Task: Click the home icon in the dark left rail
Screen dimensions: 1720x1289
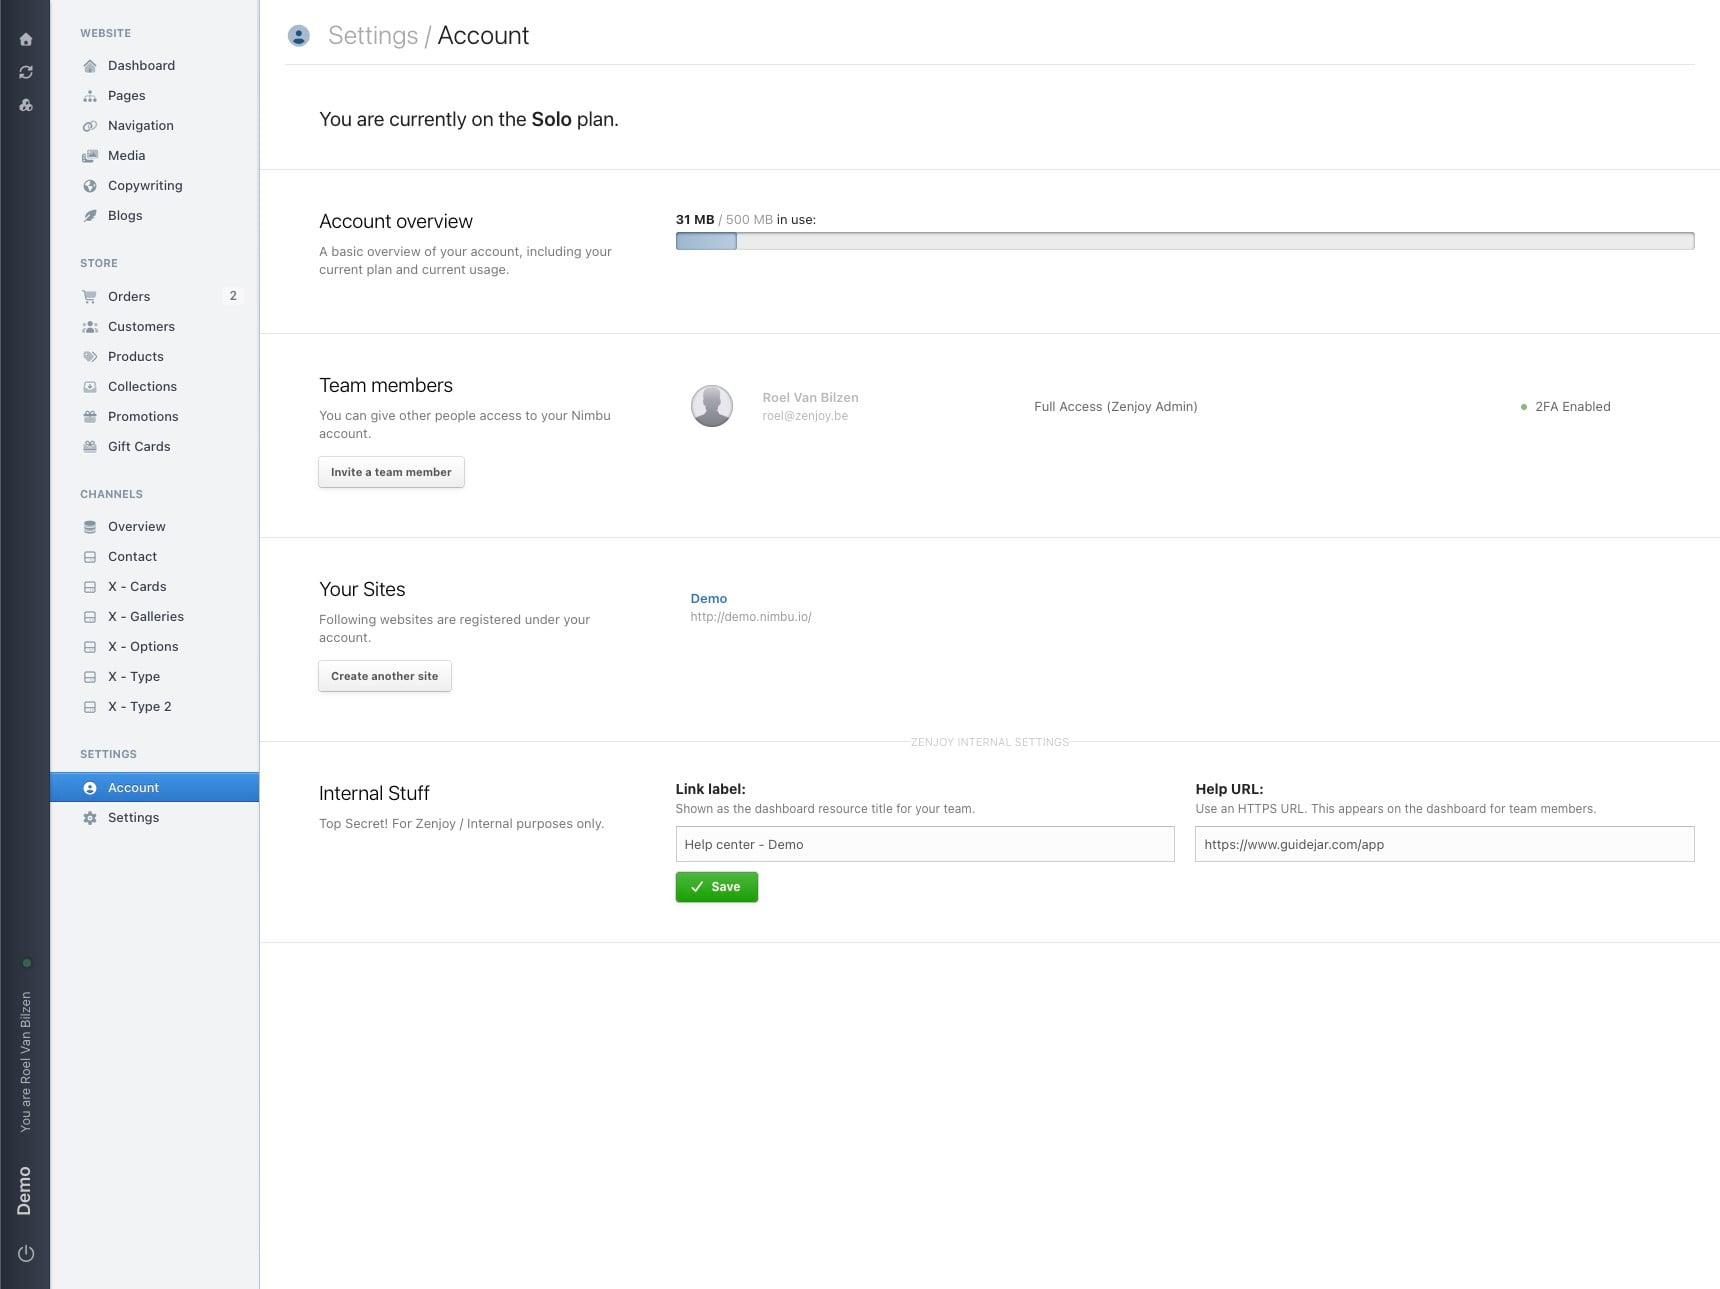Action: [x=26, y=40]
